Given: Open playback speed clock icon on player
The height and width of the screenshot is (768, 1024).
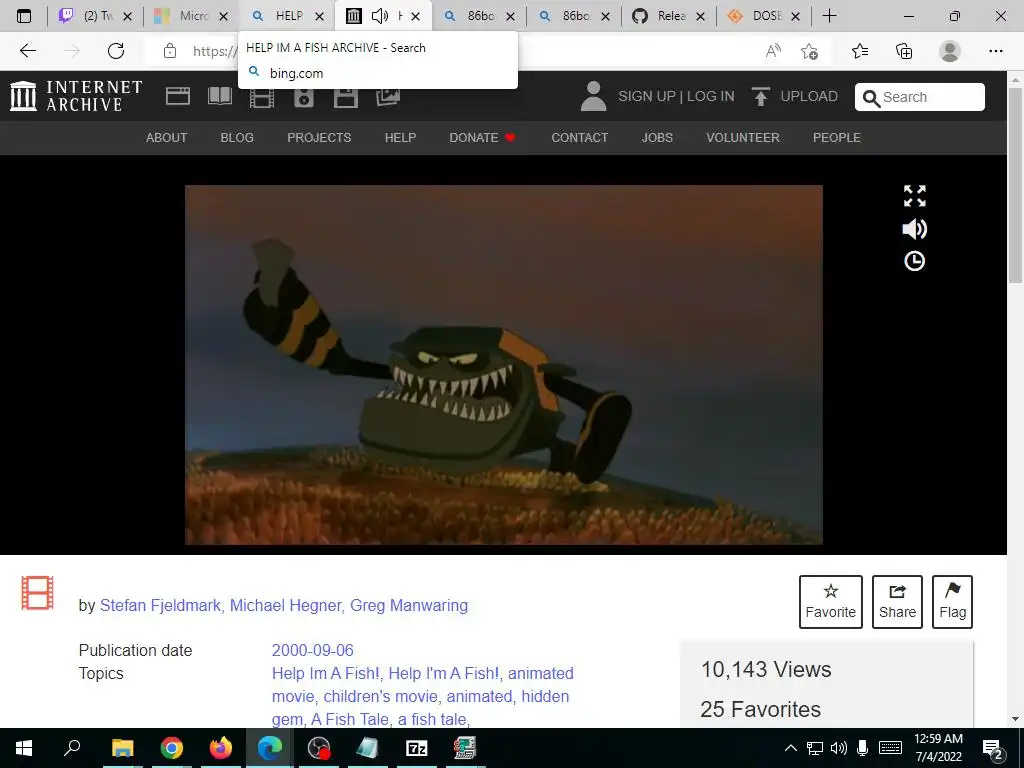Looking at the screenshot, I should coord(914,261).
